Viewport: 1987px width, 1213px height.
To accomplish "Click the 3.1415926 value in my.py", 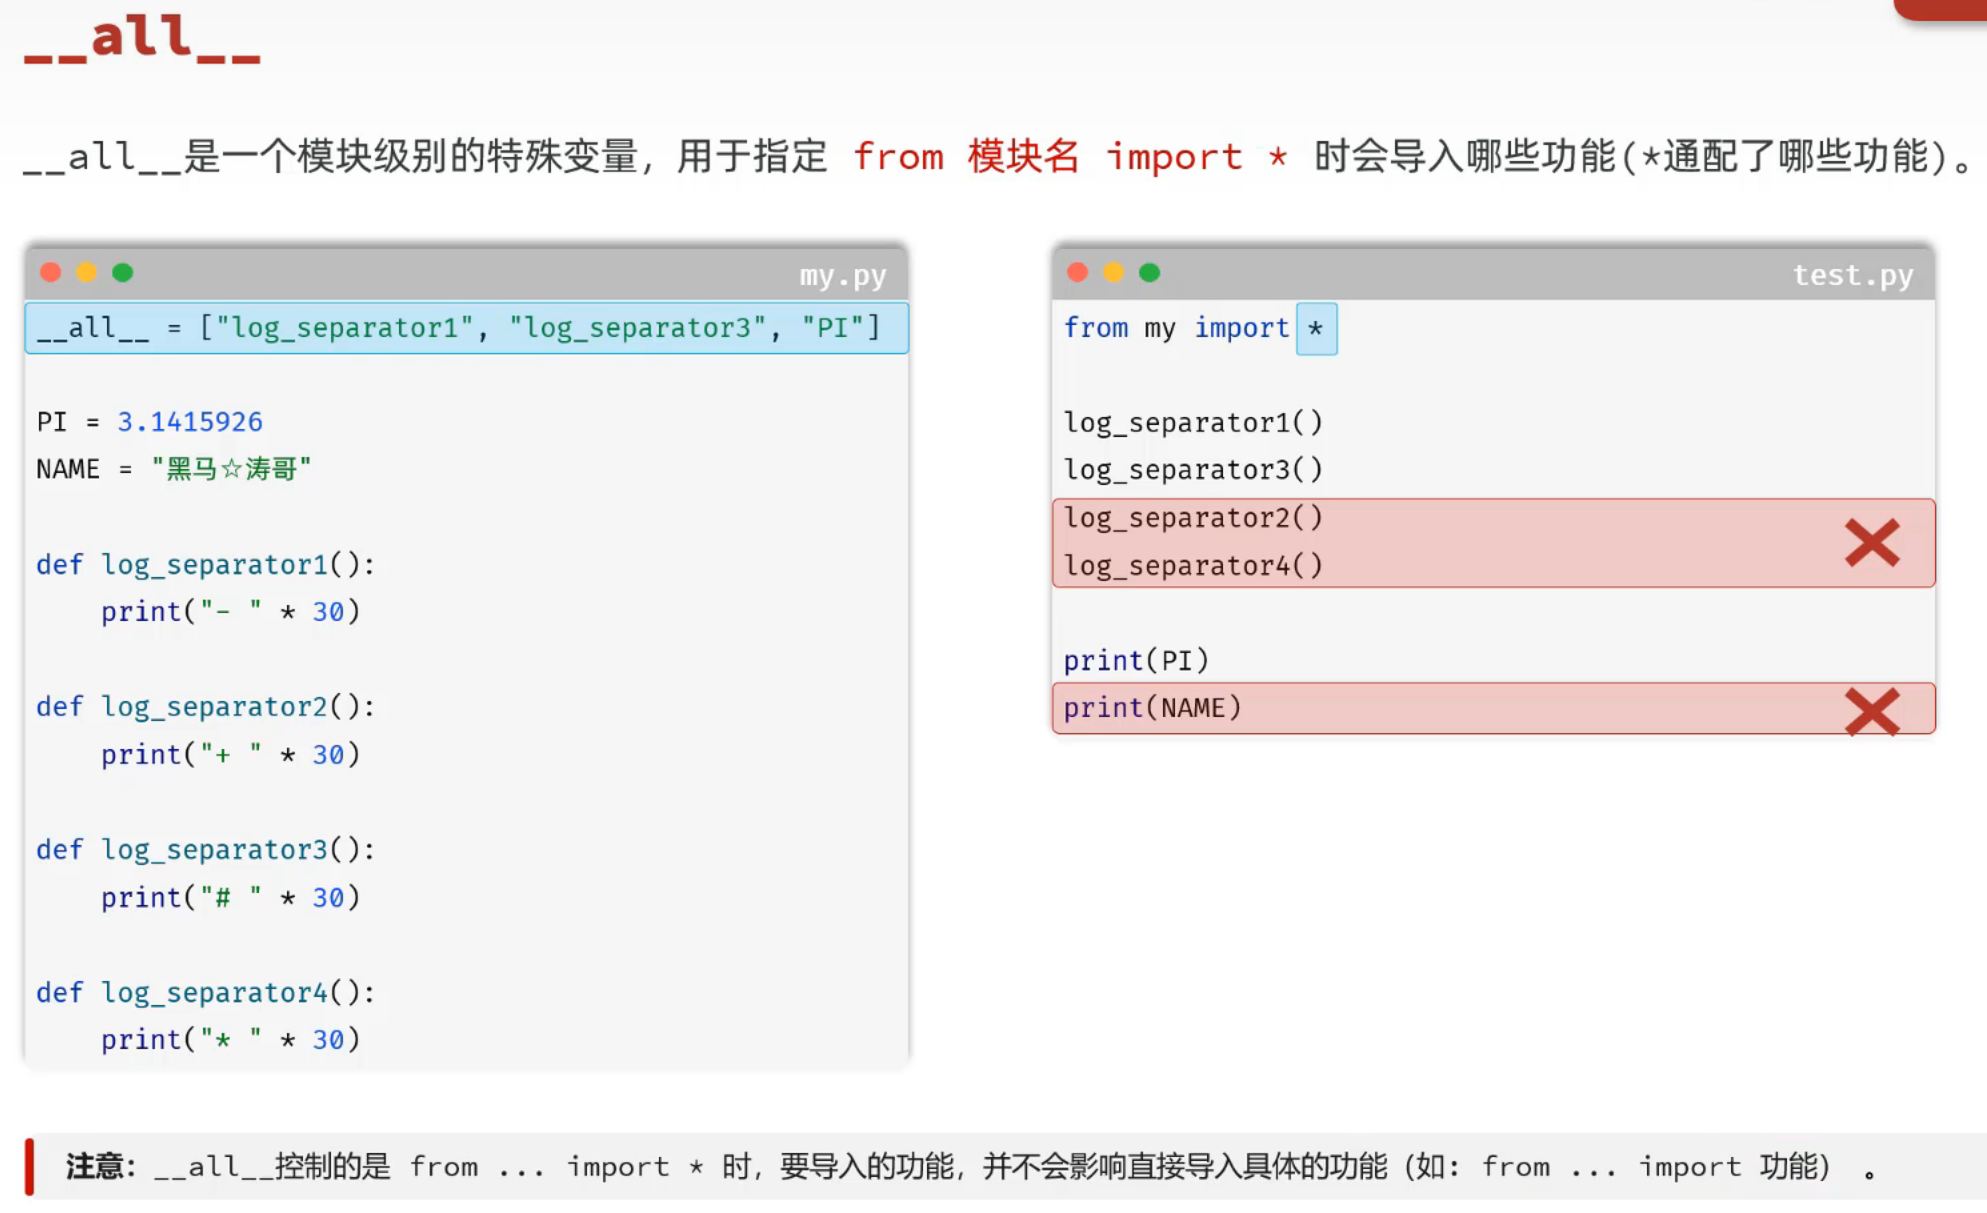I will 190,422.
